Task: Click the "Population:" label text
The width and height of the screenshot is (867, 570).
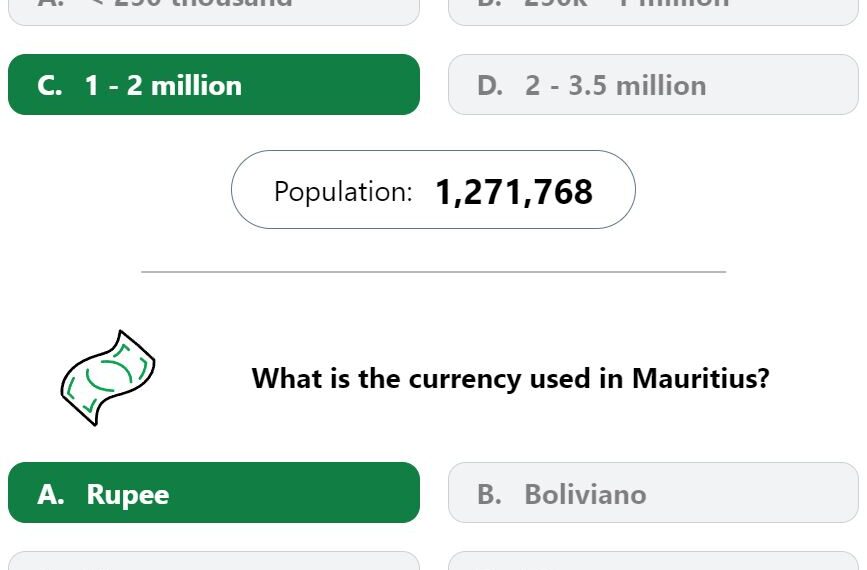Action: click(343, 192)
